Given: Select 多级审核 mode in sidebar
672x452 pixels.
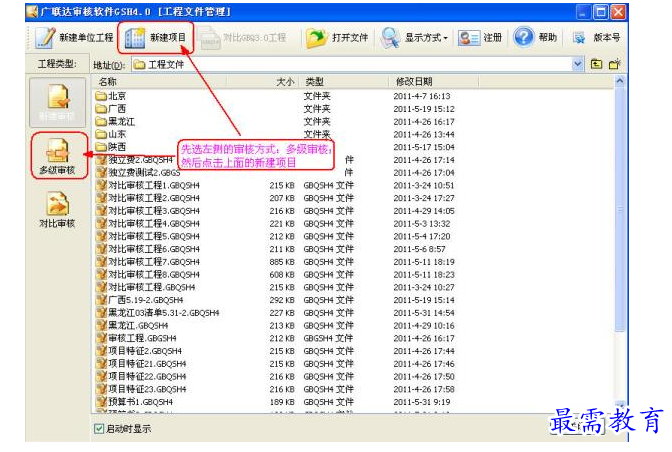Looking at the screenshot, I should pyautogui.click(x=57, y=156).
